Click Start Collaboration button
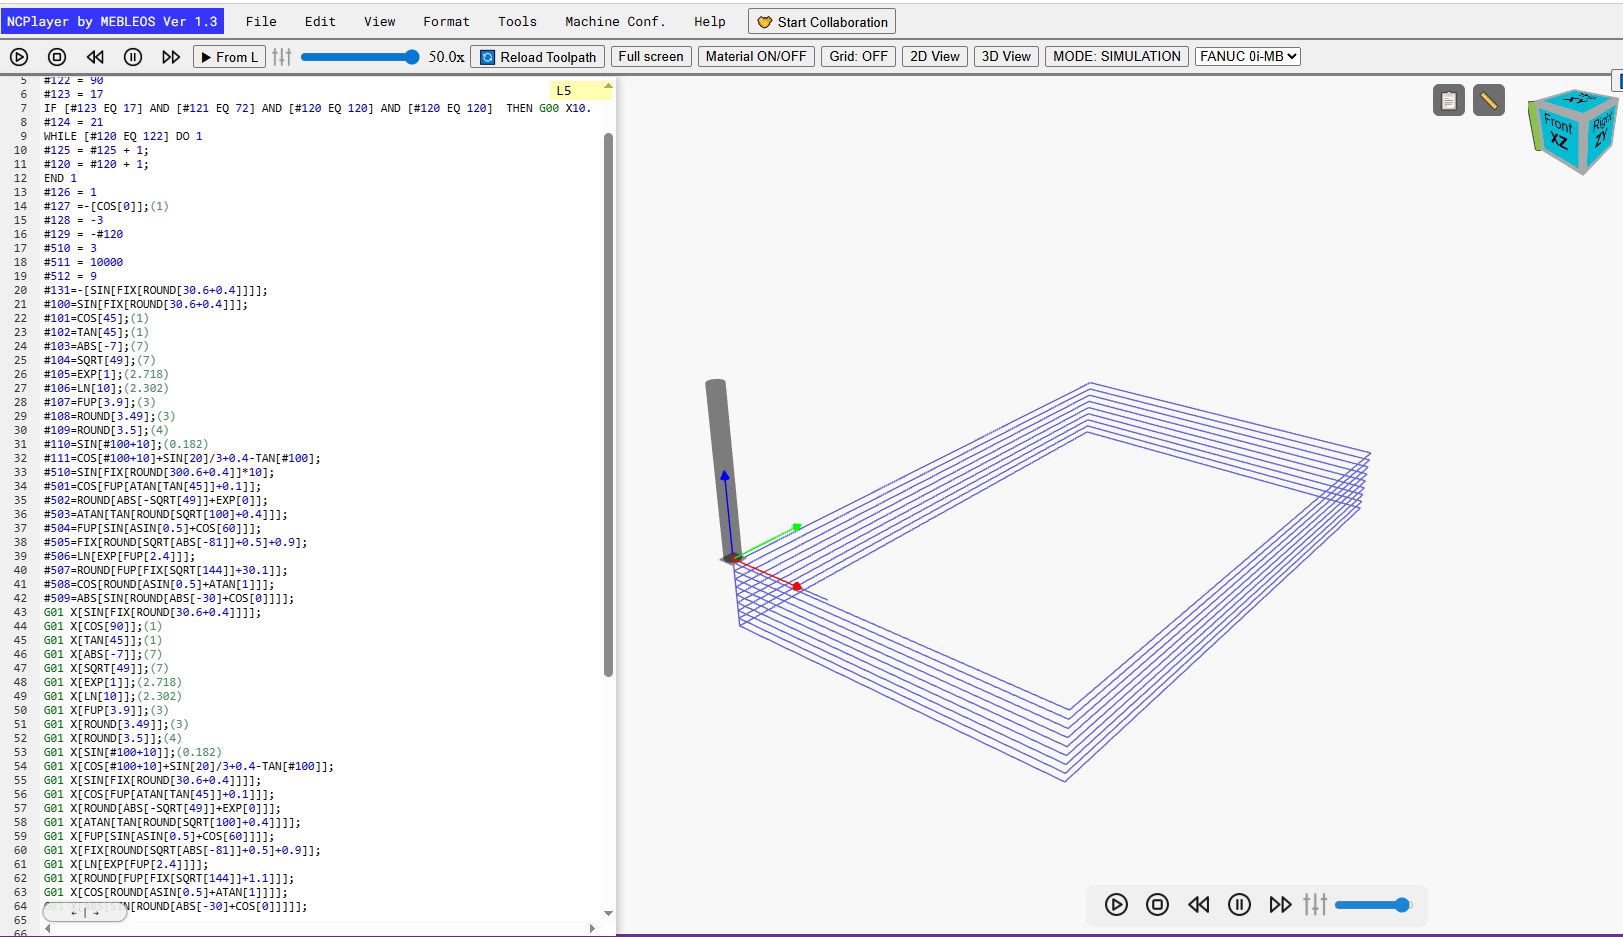The image size is (1623, 937). pos(822,22)
